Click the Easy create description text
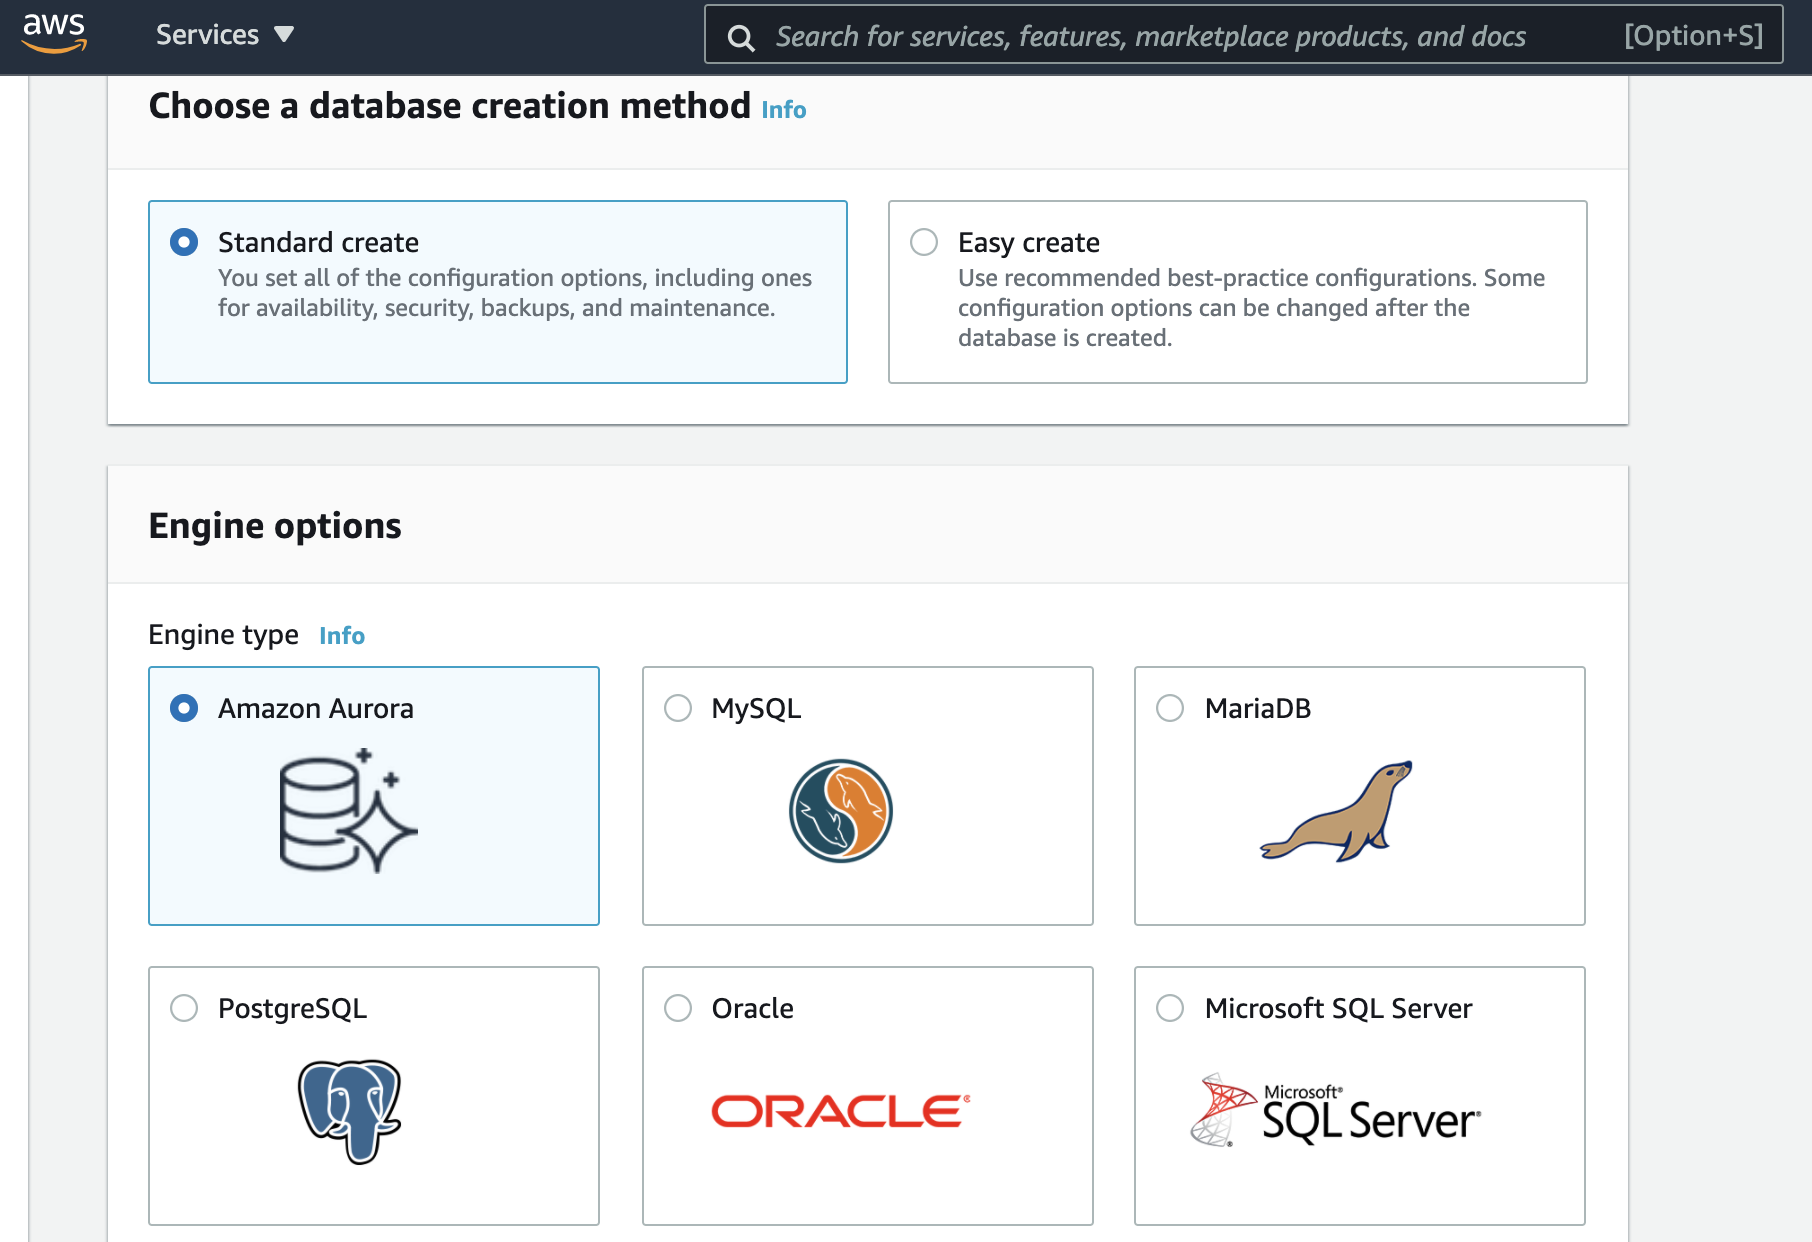The image size is (1812, 1242). [1251, 308]
